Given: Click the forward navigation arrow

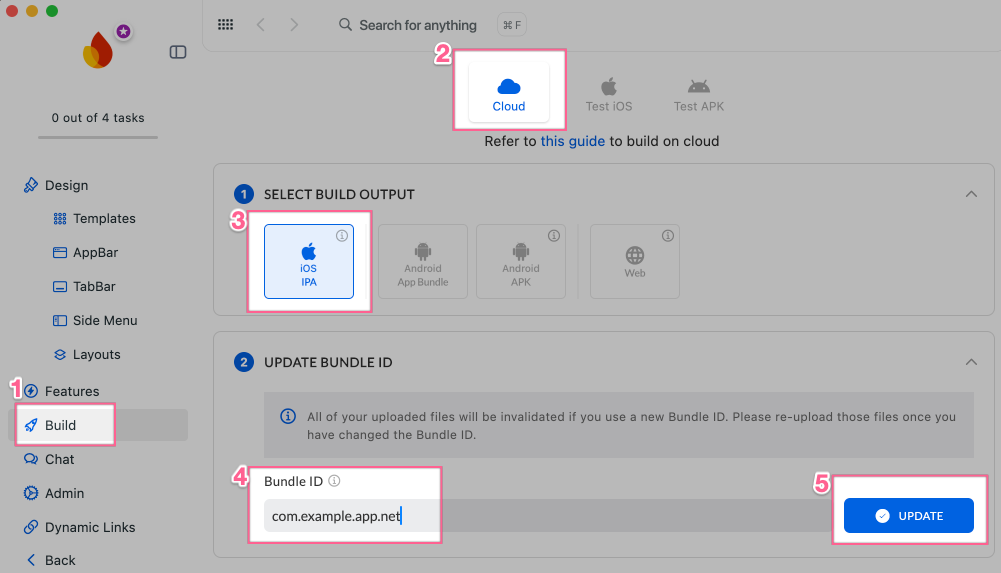Looking at the screenshot, I should point(293,25).
